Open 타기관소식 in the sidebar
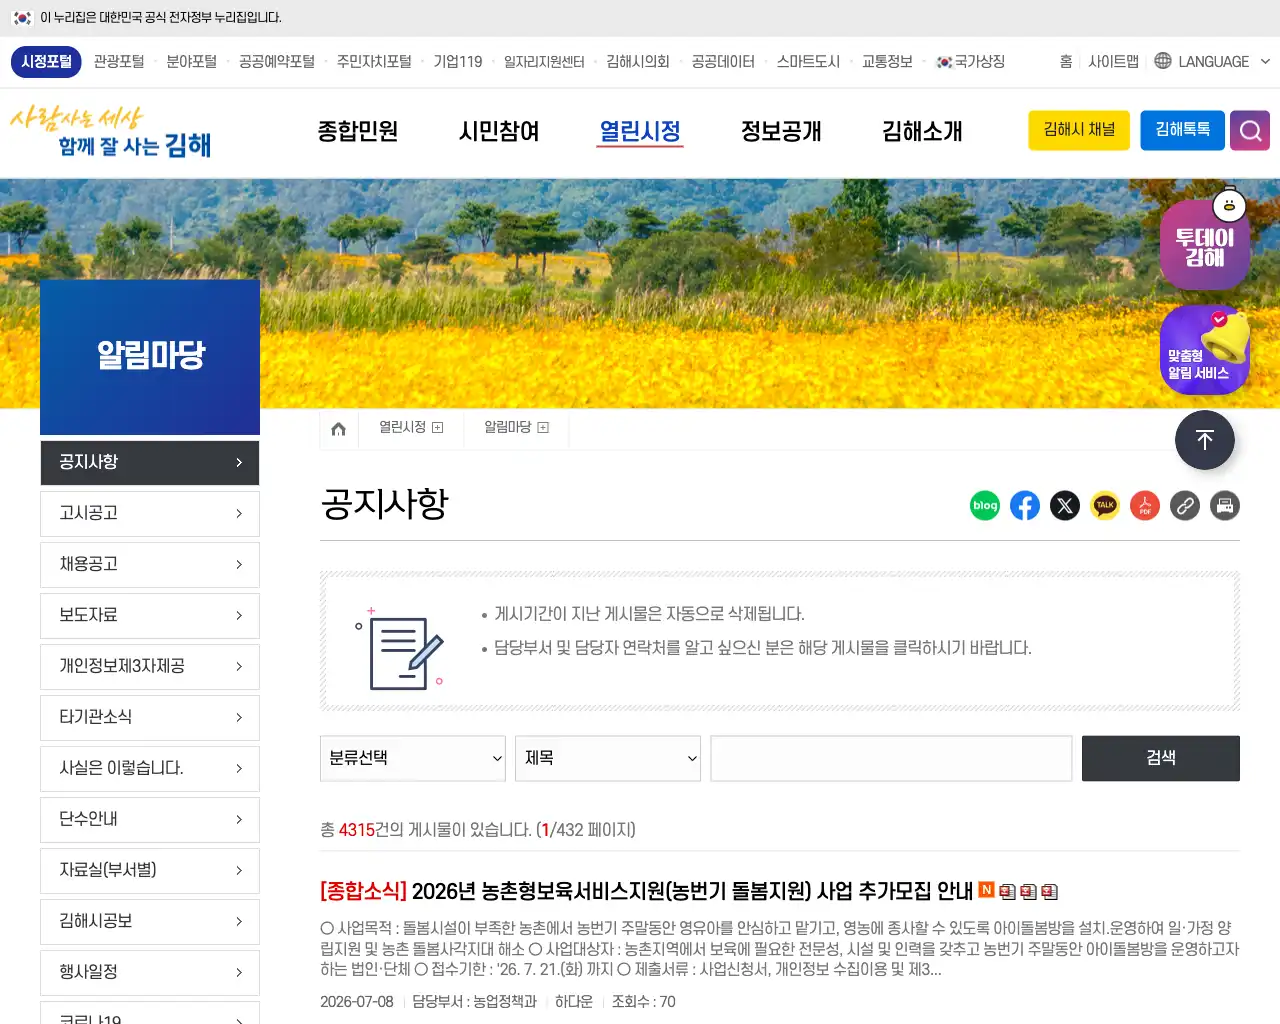 click(150, 718)
